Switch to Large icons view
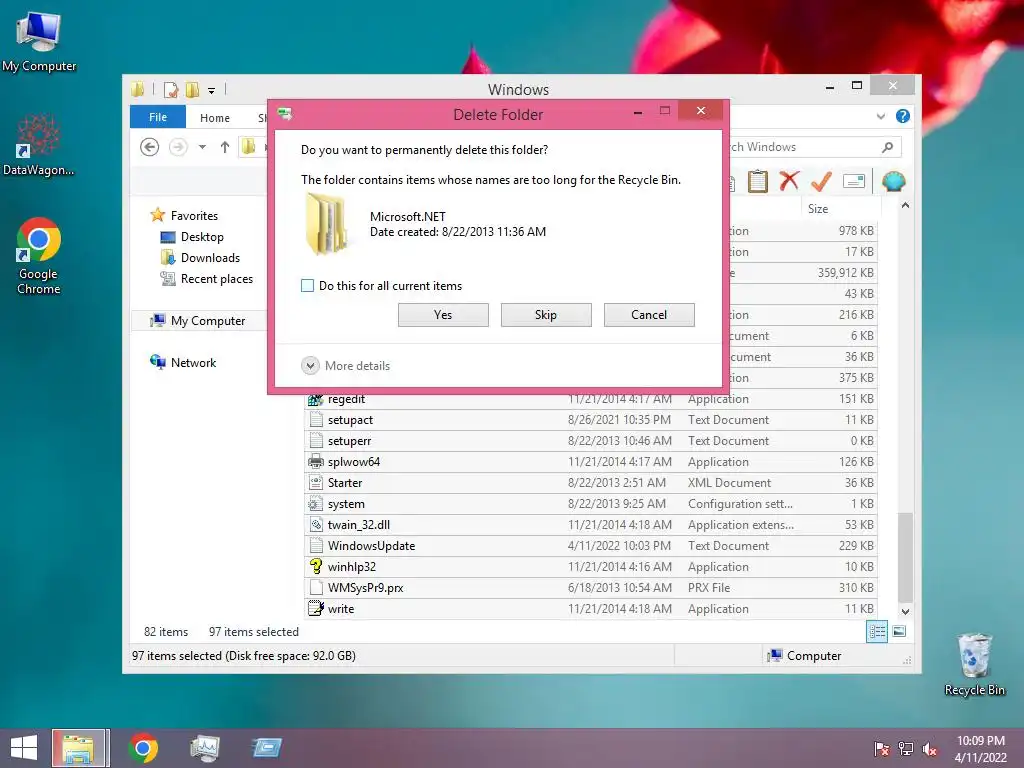 click(x=899, y=632)
